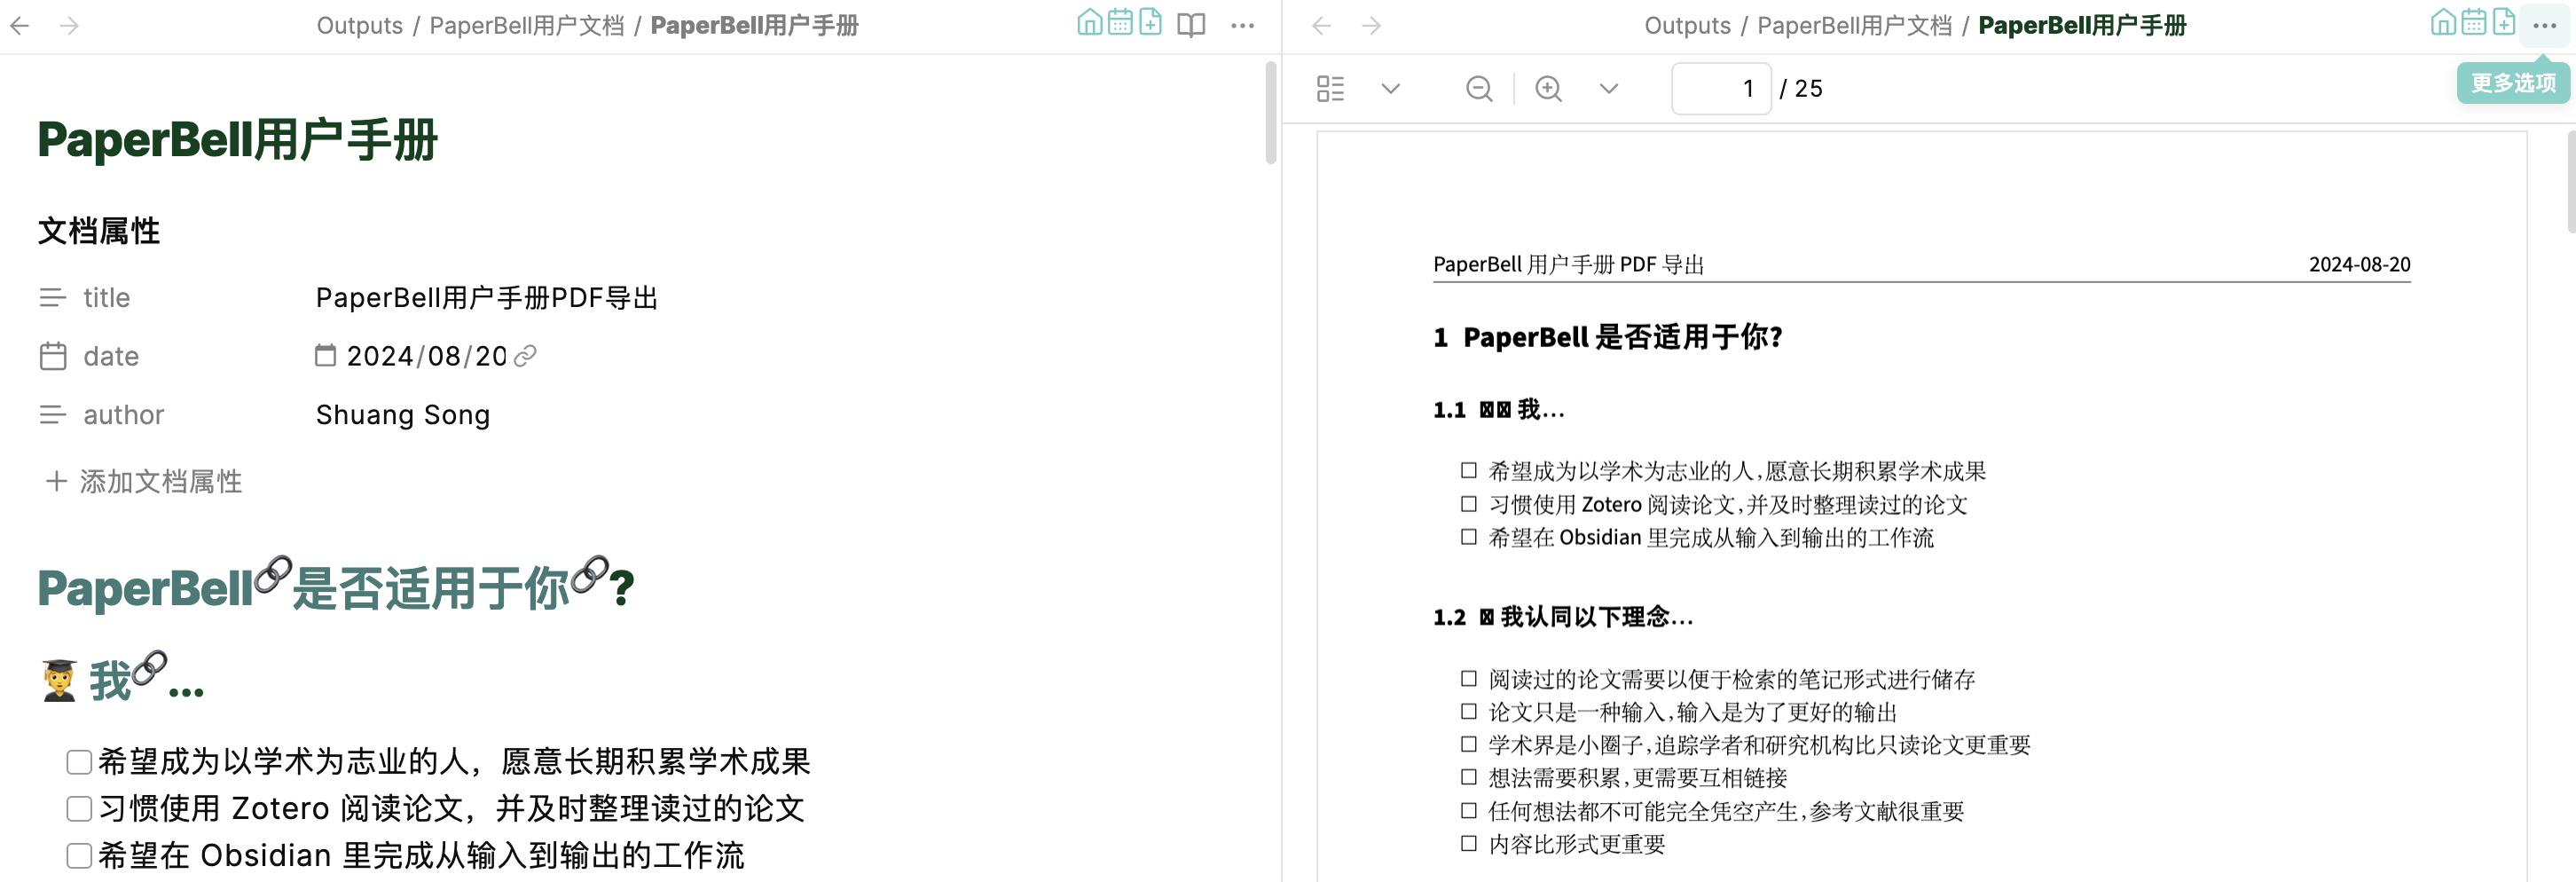Open the calendar daily note icon in left pane
This screenshot has width=2576, height=882.
tap(1120, 22)
